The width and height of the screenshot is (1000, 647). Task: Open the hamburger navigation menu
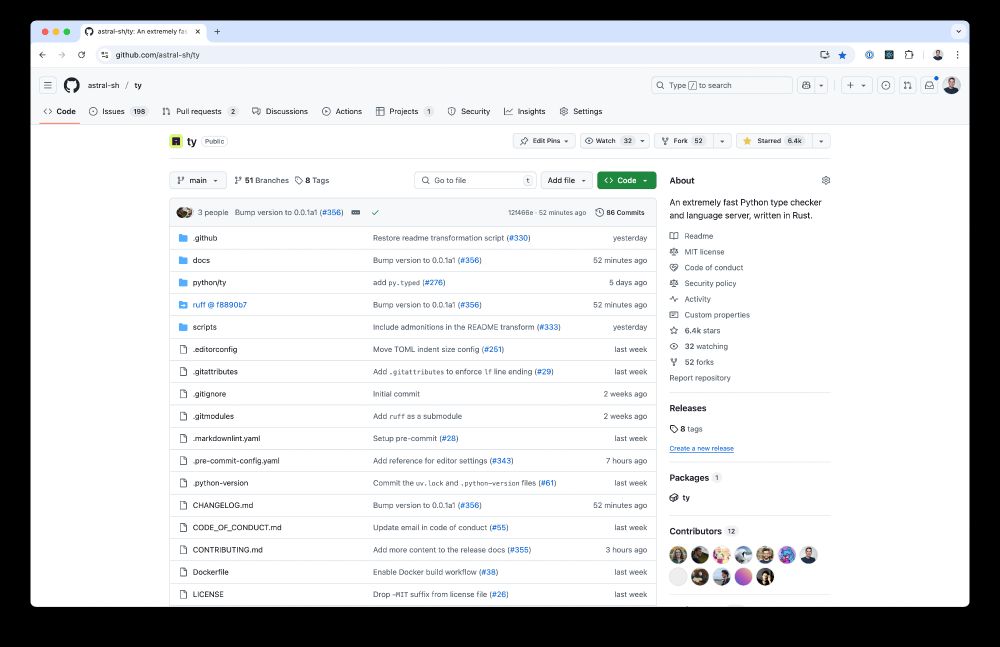tap(48, 85)
